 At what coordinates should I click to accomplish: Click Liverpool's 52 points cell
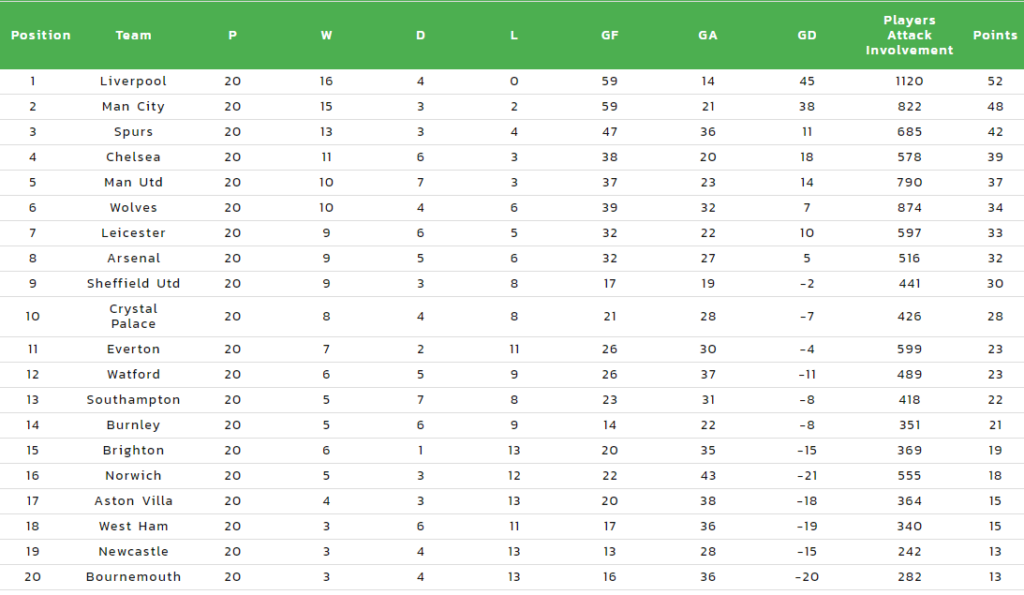995,81
